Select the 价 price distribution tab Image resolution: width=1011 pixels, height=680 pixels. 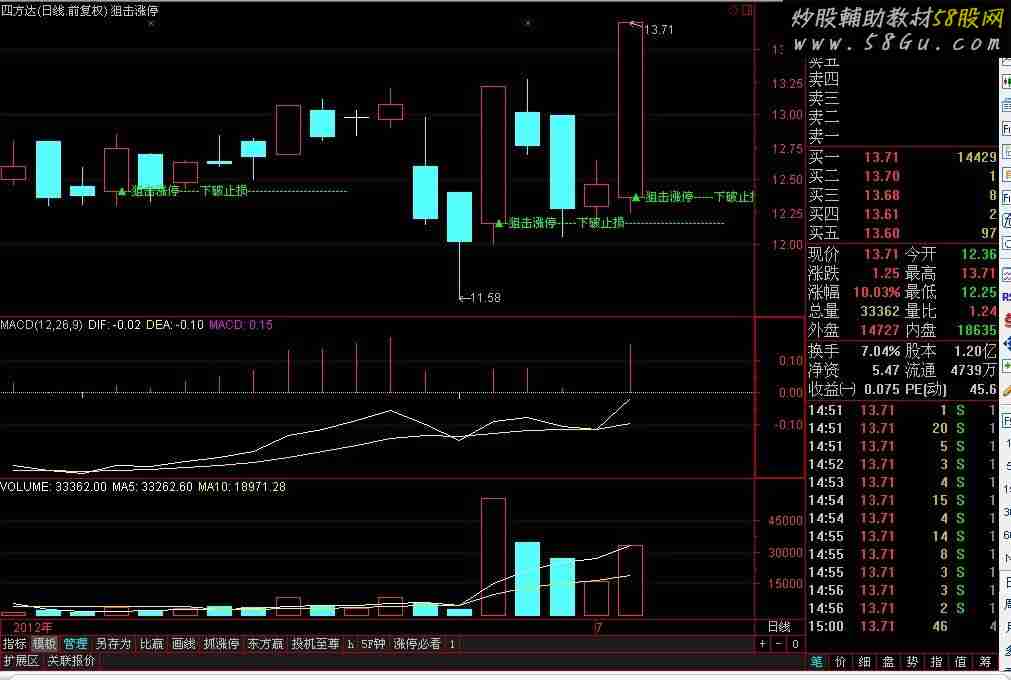coord(840,661)
